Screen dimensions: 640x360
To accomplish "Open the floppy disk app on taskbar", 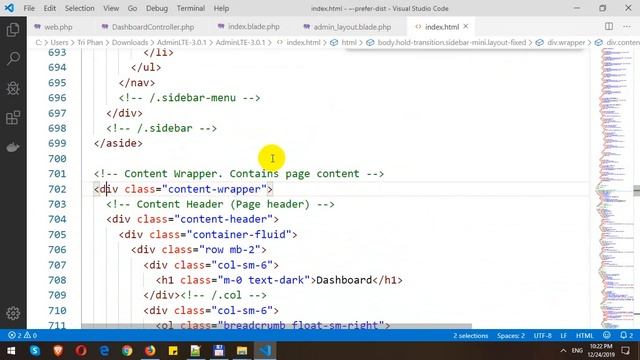I will tap(219, 351).
